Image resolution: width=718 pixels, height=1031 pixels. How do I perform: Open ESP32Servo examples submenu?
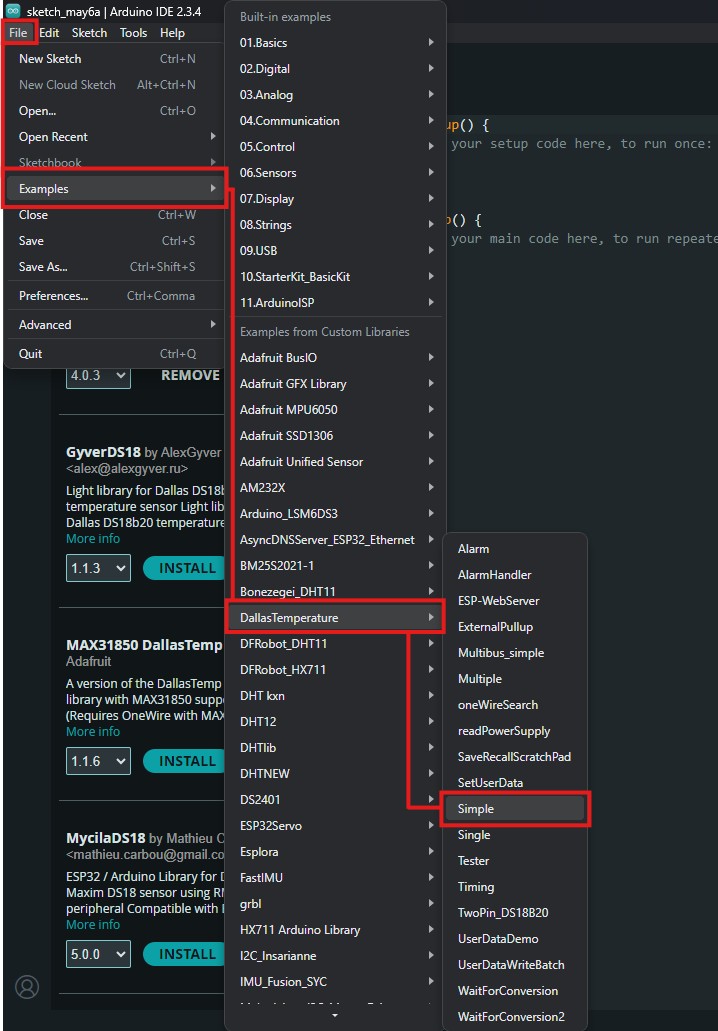coord(336,826)
